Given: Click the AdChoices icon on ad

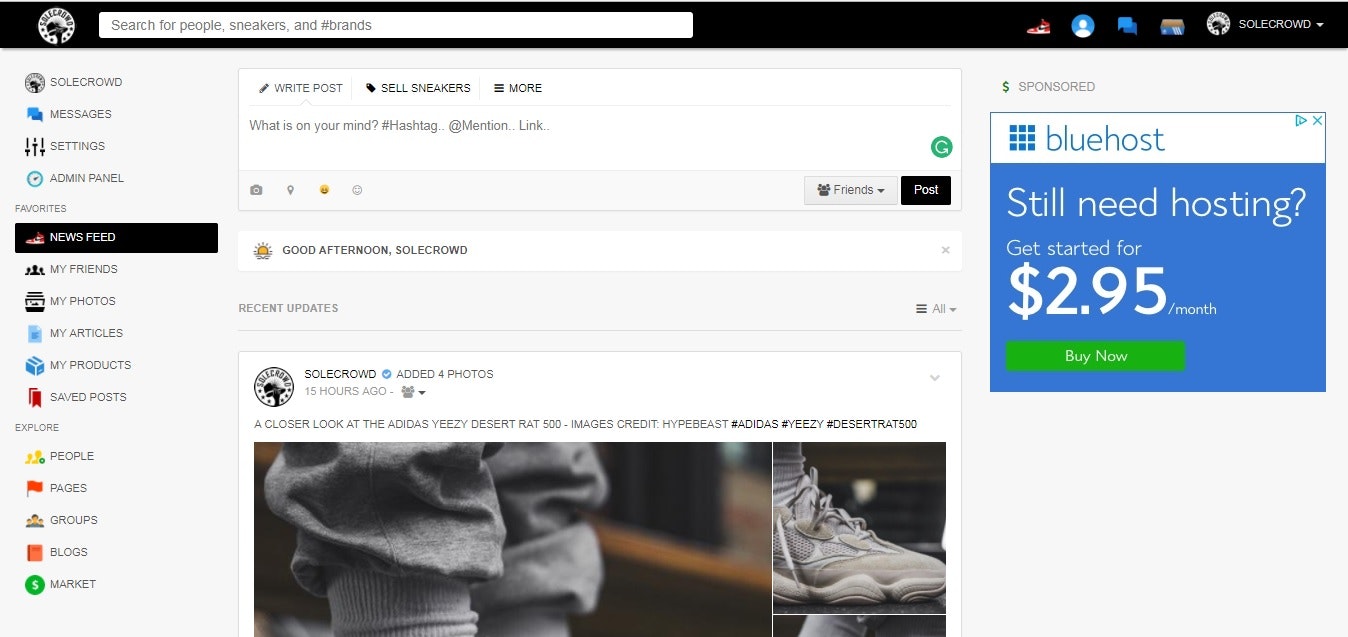Looking at the screenshot, I should tap(1302, 120).
